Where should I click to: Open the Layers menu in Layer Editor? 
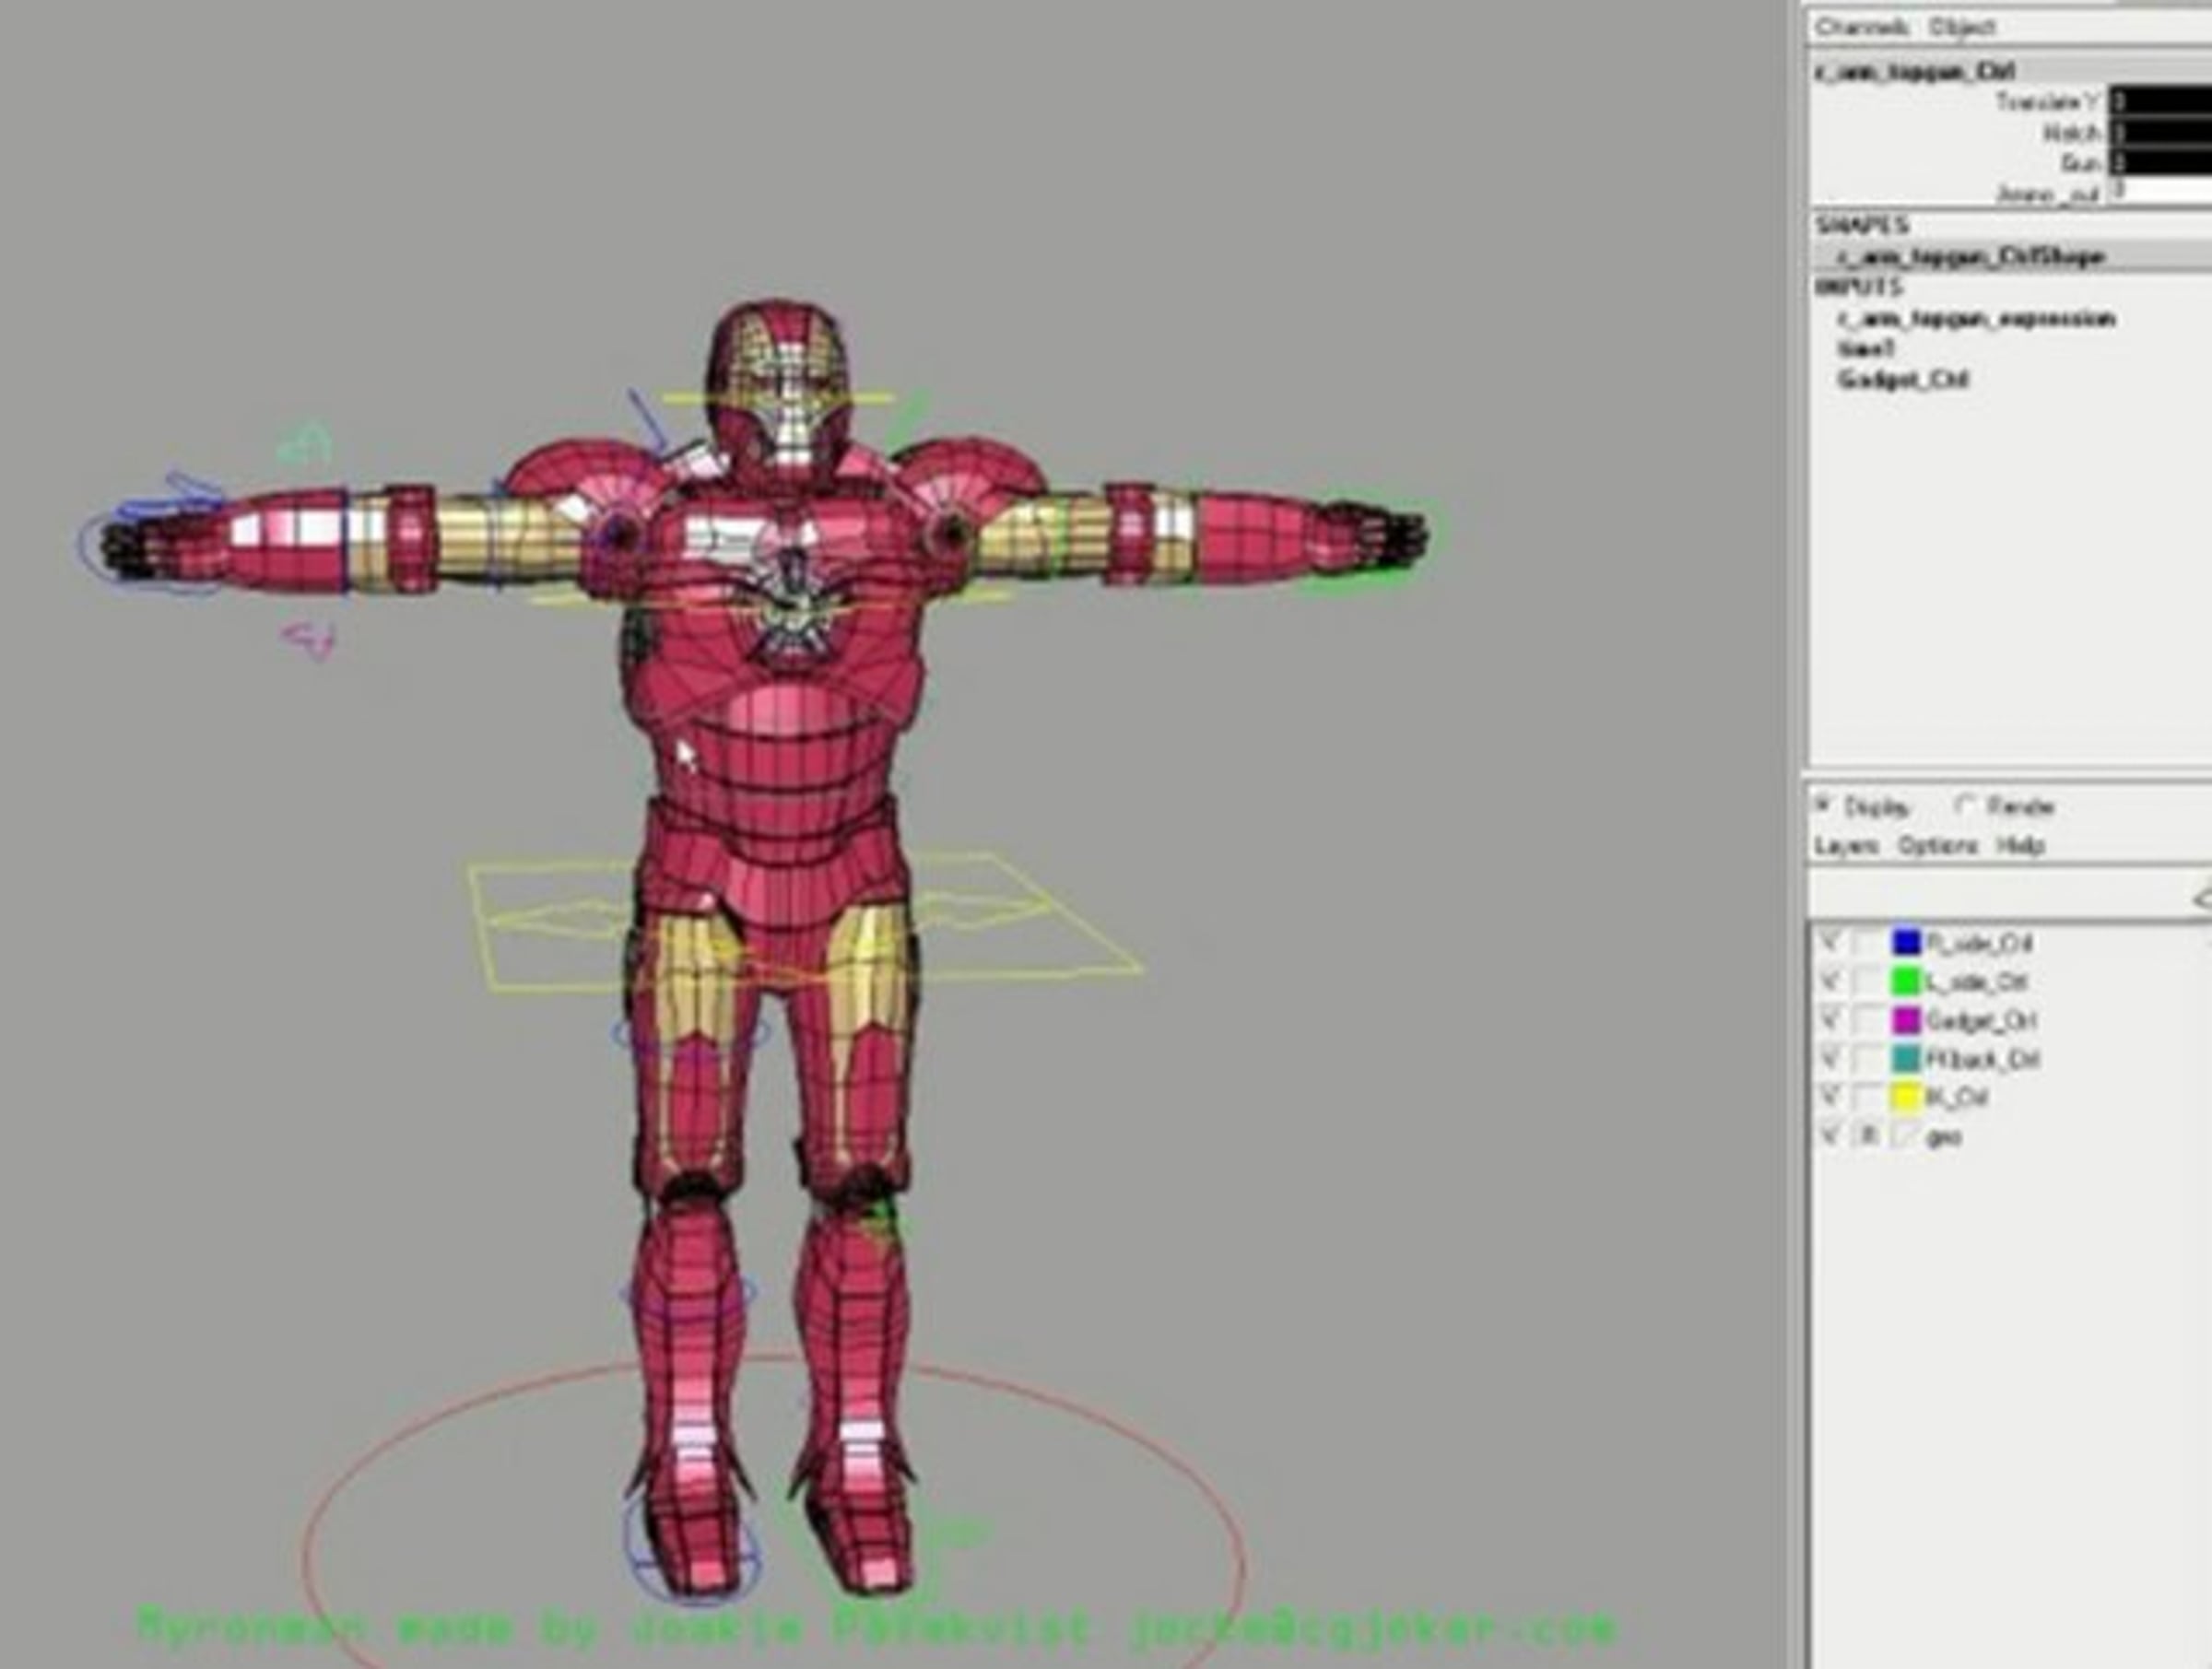coord(1846,846)
